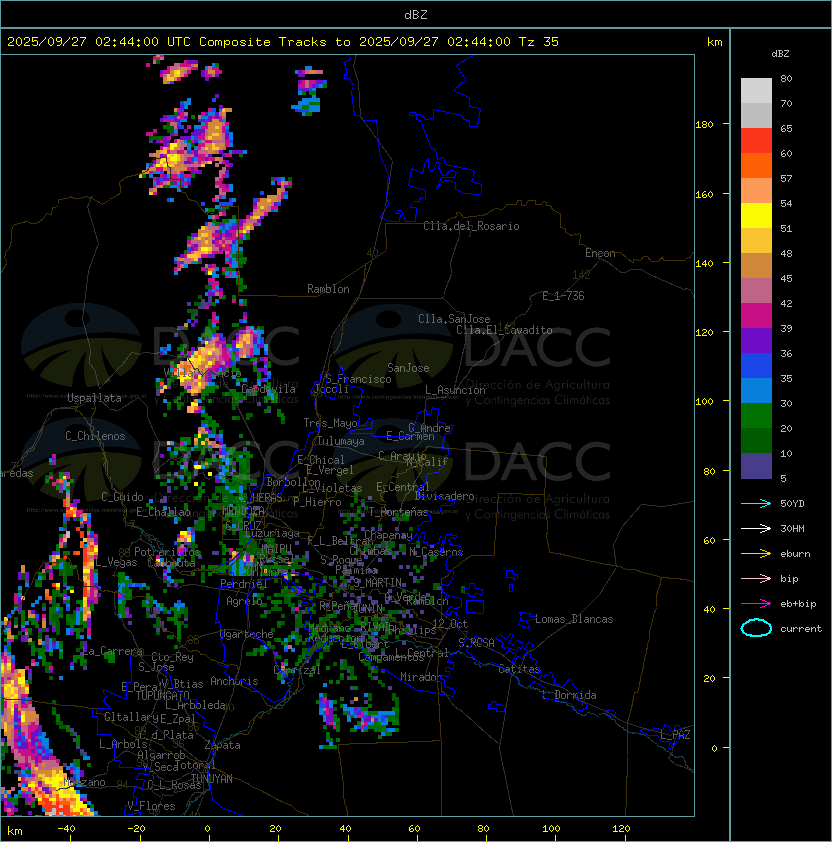Click the y-axis 160 km tick label
Screen dimensions: 832x842
click(704, 194)
